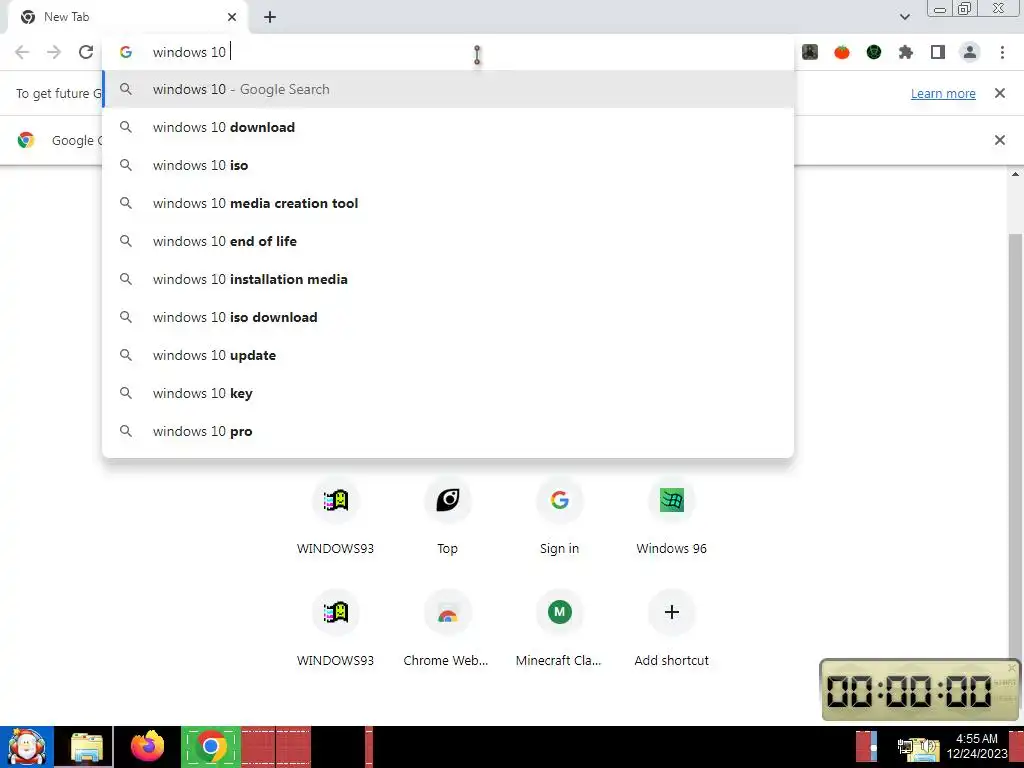
Task: Dismiss the 'To get future' info bar
Action: 999,93
